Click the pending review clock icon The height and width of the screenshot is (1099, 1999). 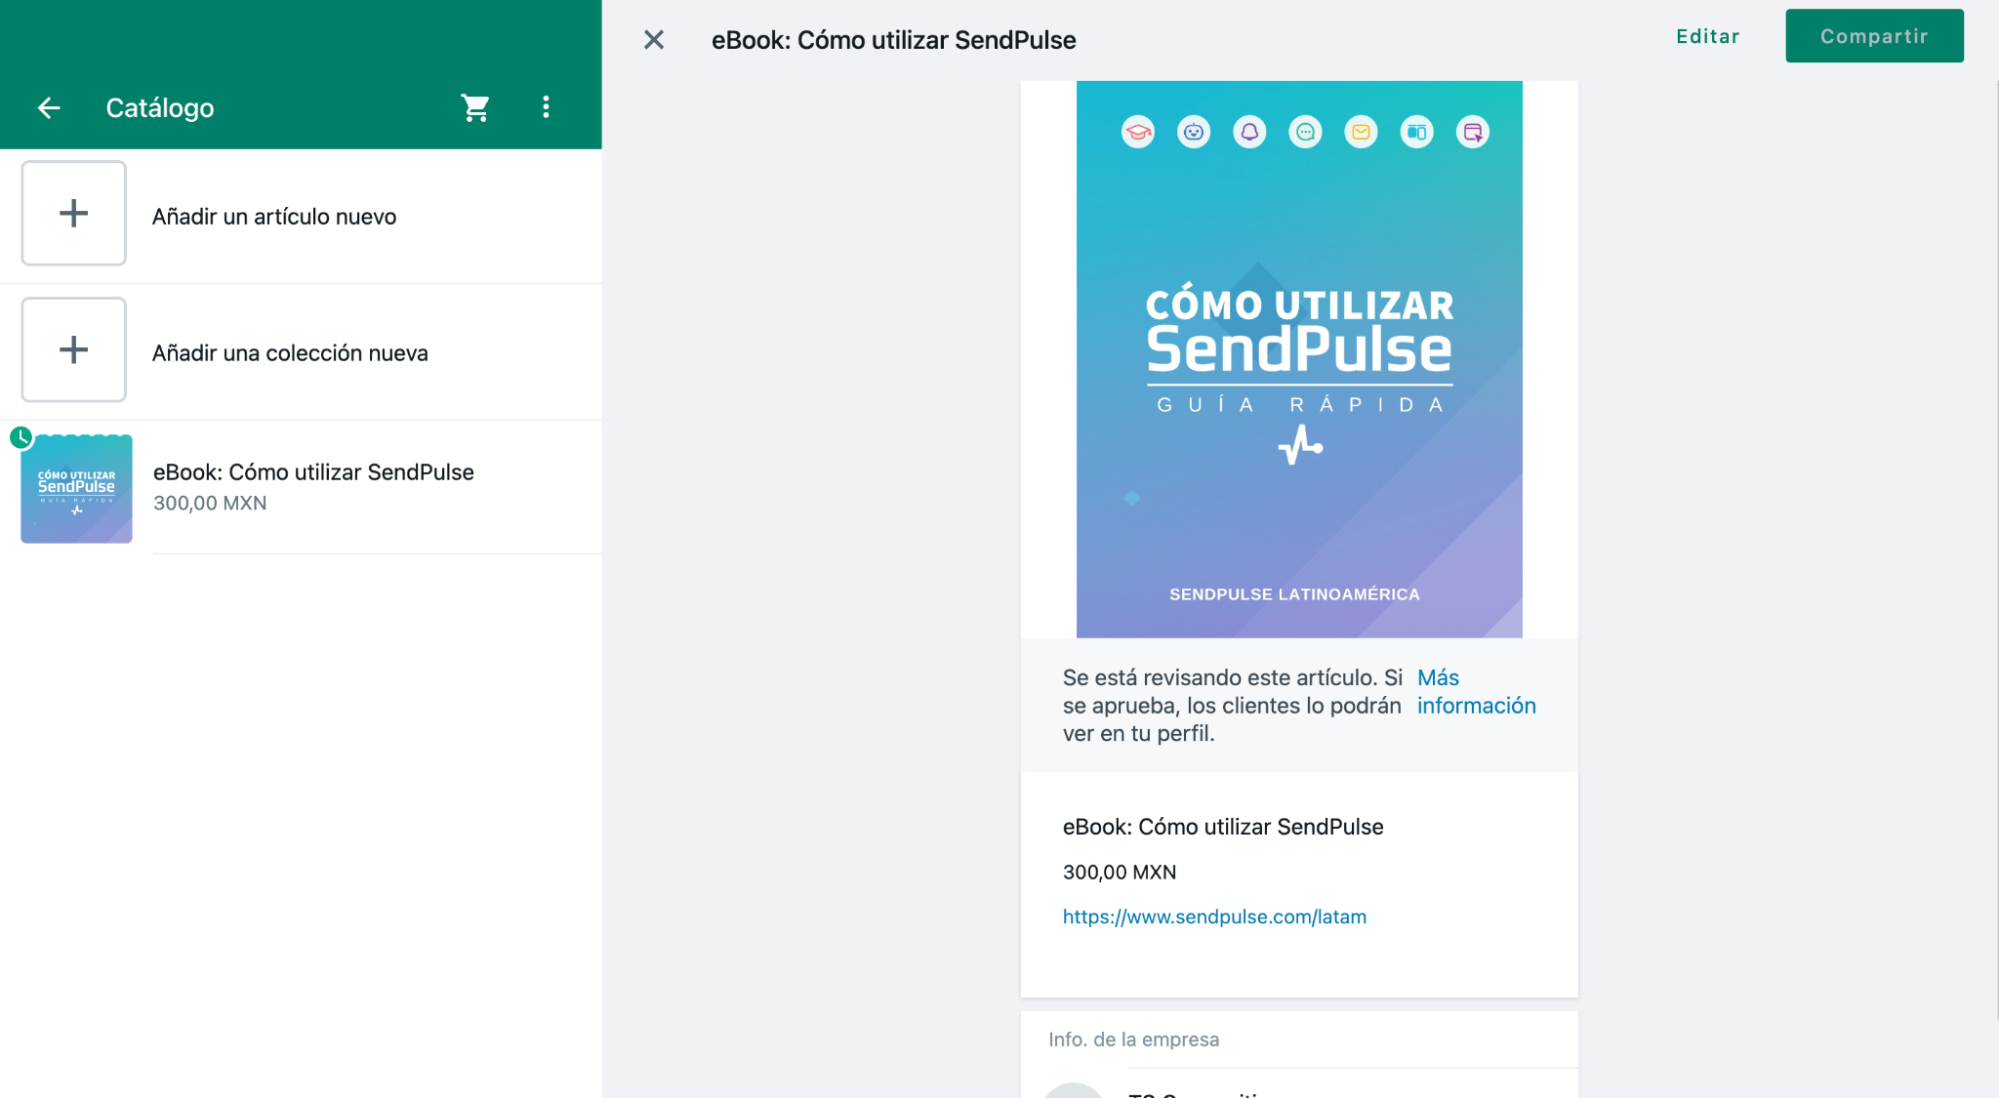(21, 437)
